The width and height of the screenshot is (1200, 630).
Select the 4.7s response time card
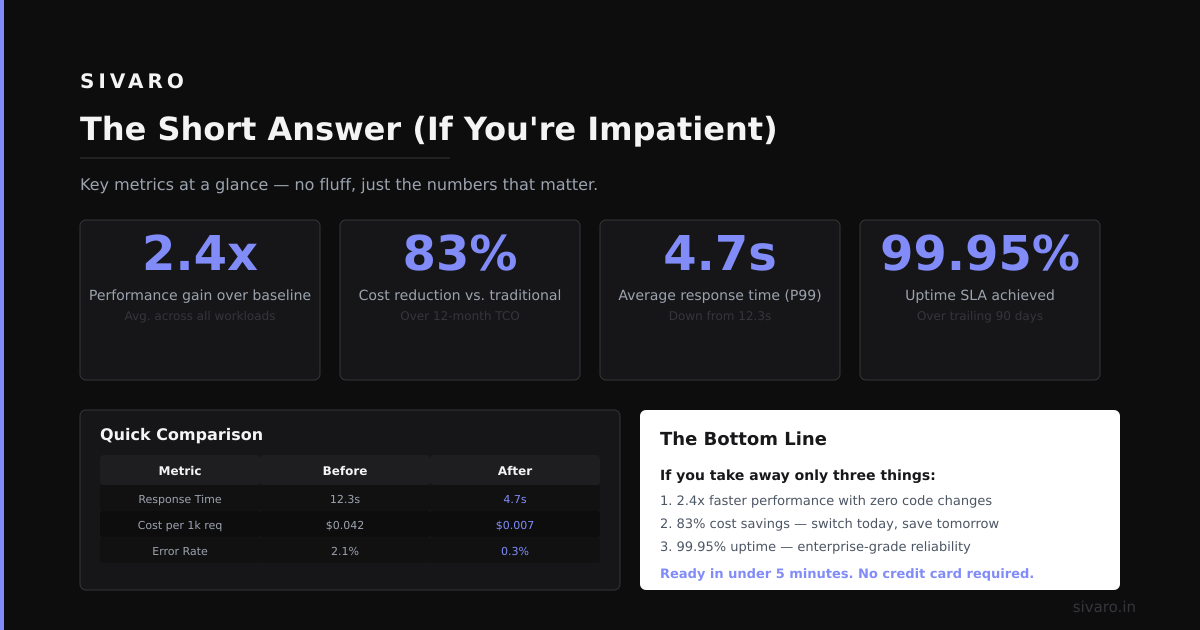point(720,300)
